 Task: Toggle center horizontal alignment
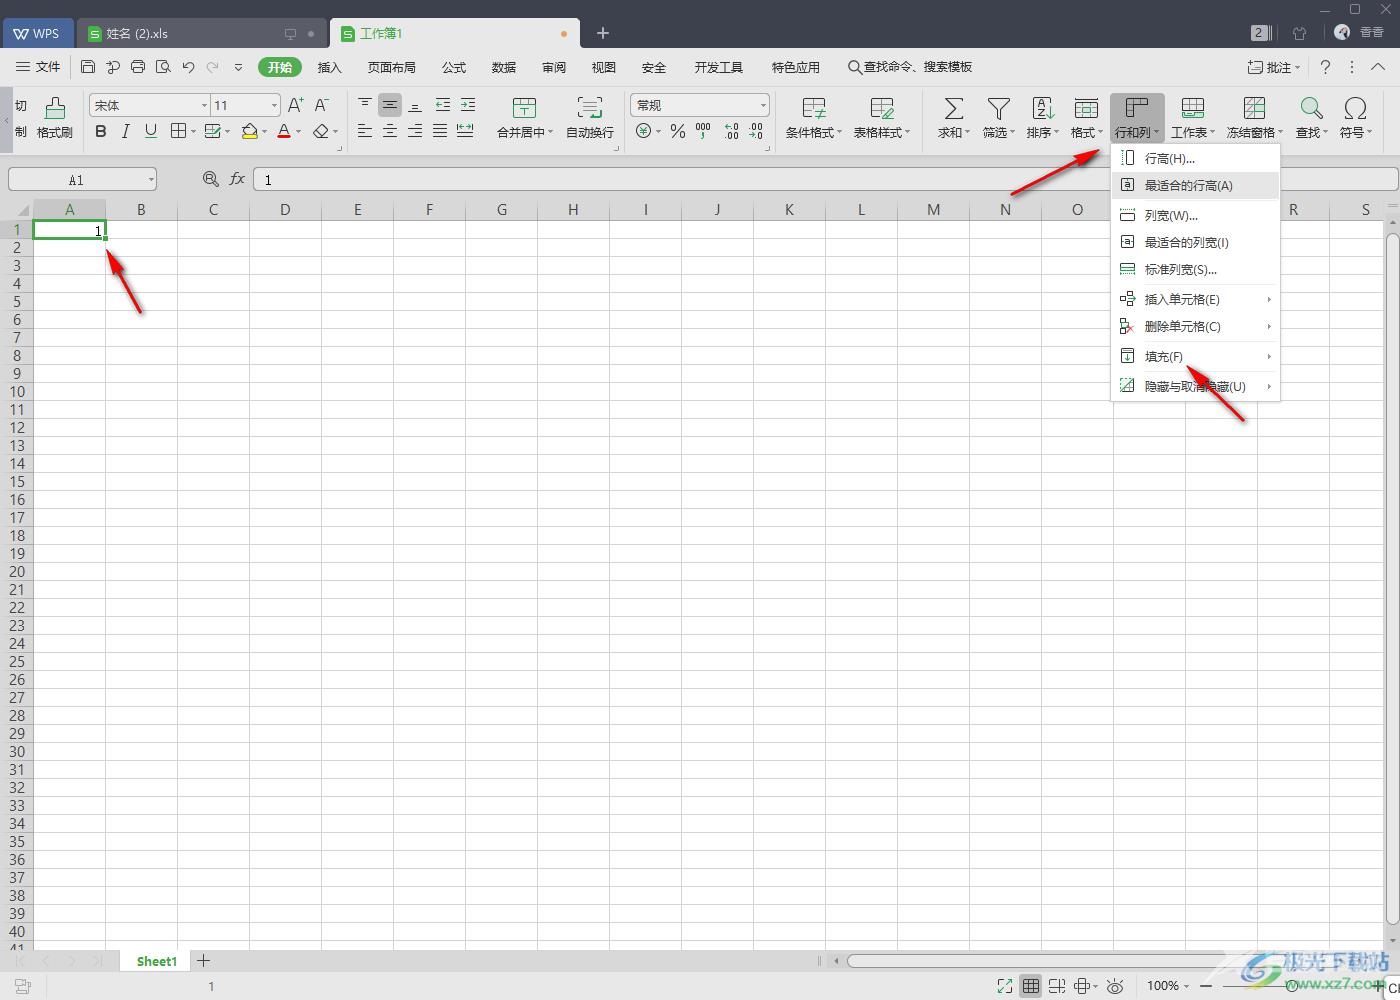pos(390,131)
